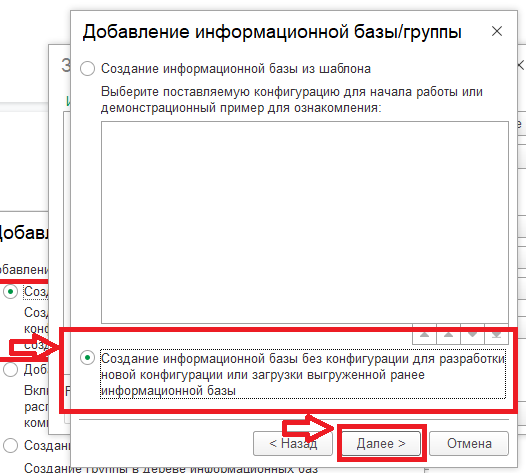Image resolution: width=526 pixels, height=473 pixels.
Task: Click the scroll-up-one-step arrow icon under the list
Action: coord(449,334)
